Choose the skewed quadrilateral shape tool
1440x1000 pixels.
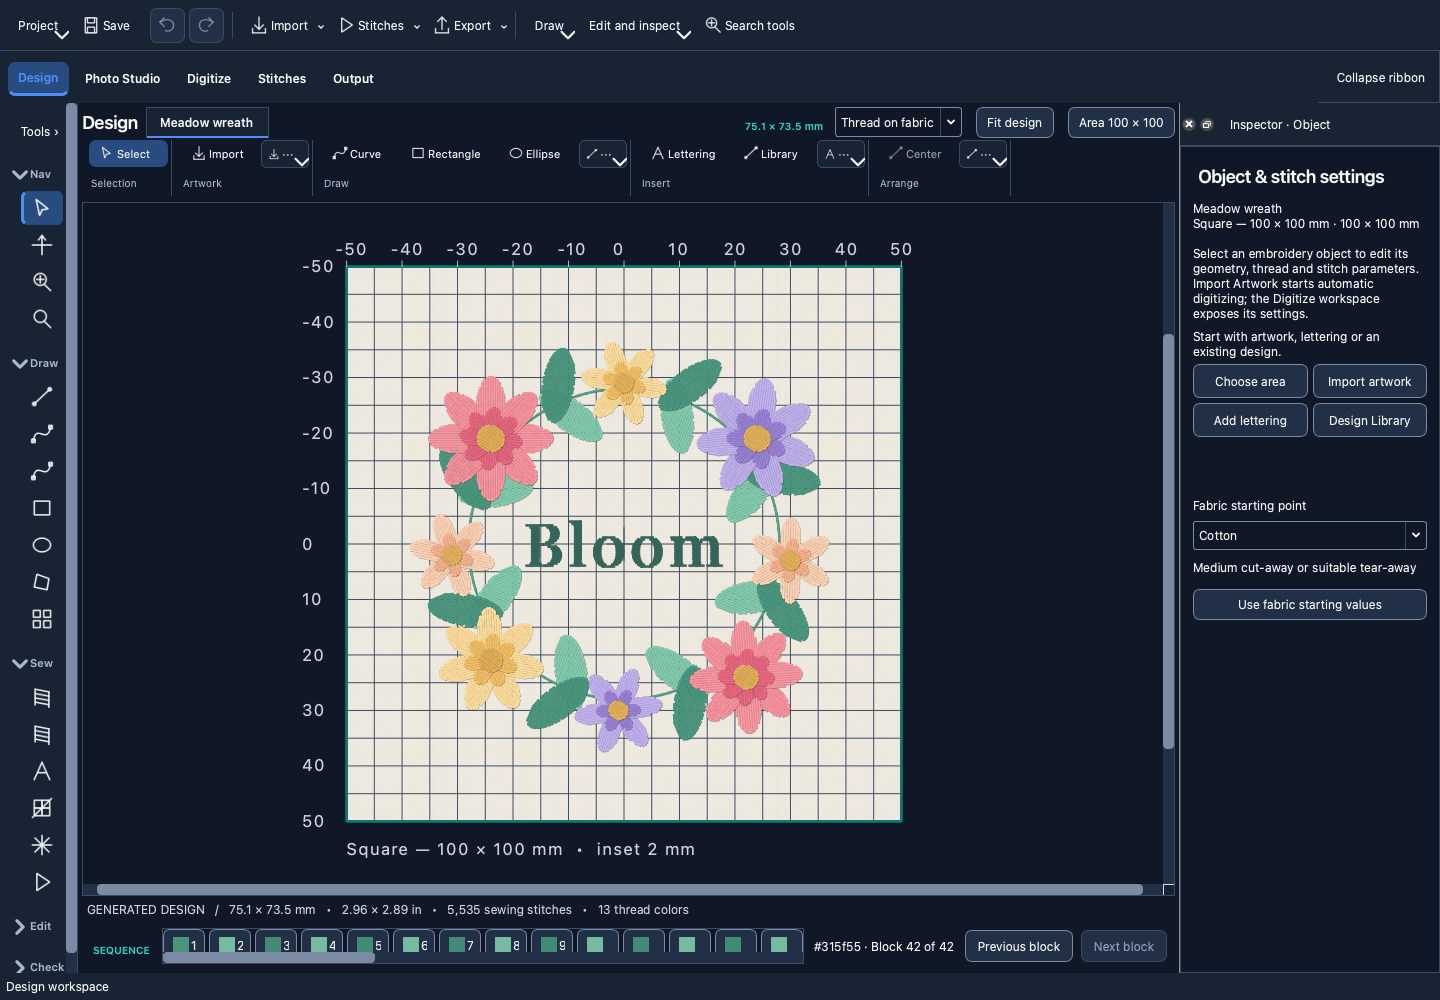pyautogui.click(x=42, y=582)
